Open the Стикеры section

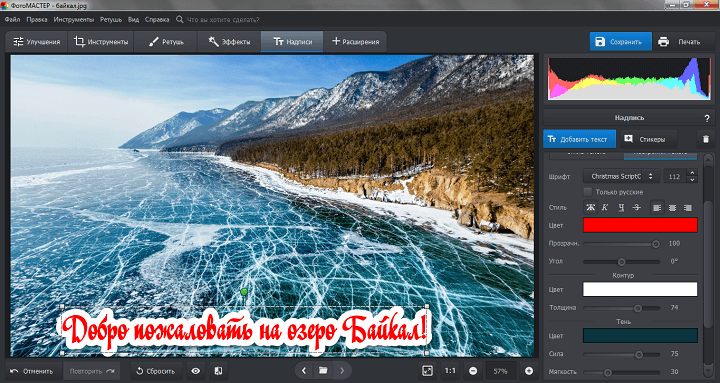(648, 139)
